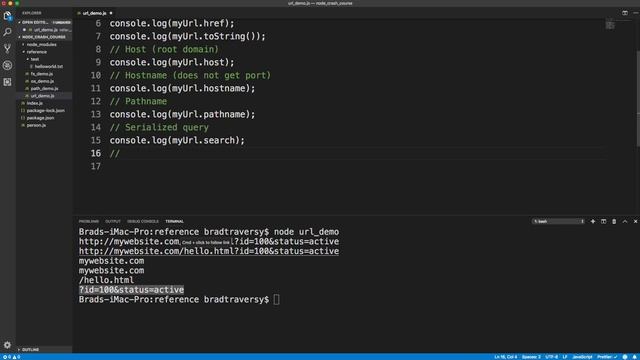Open path_demo.js in the explorer
The image size is (640, 360).
[x=44, y=89]
